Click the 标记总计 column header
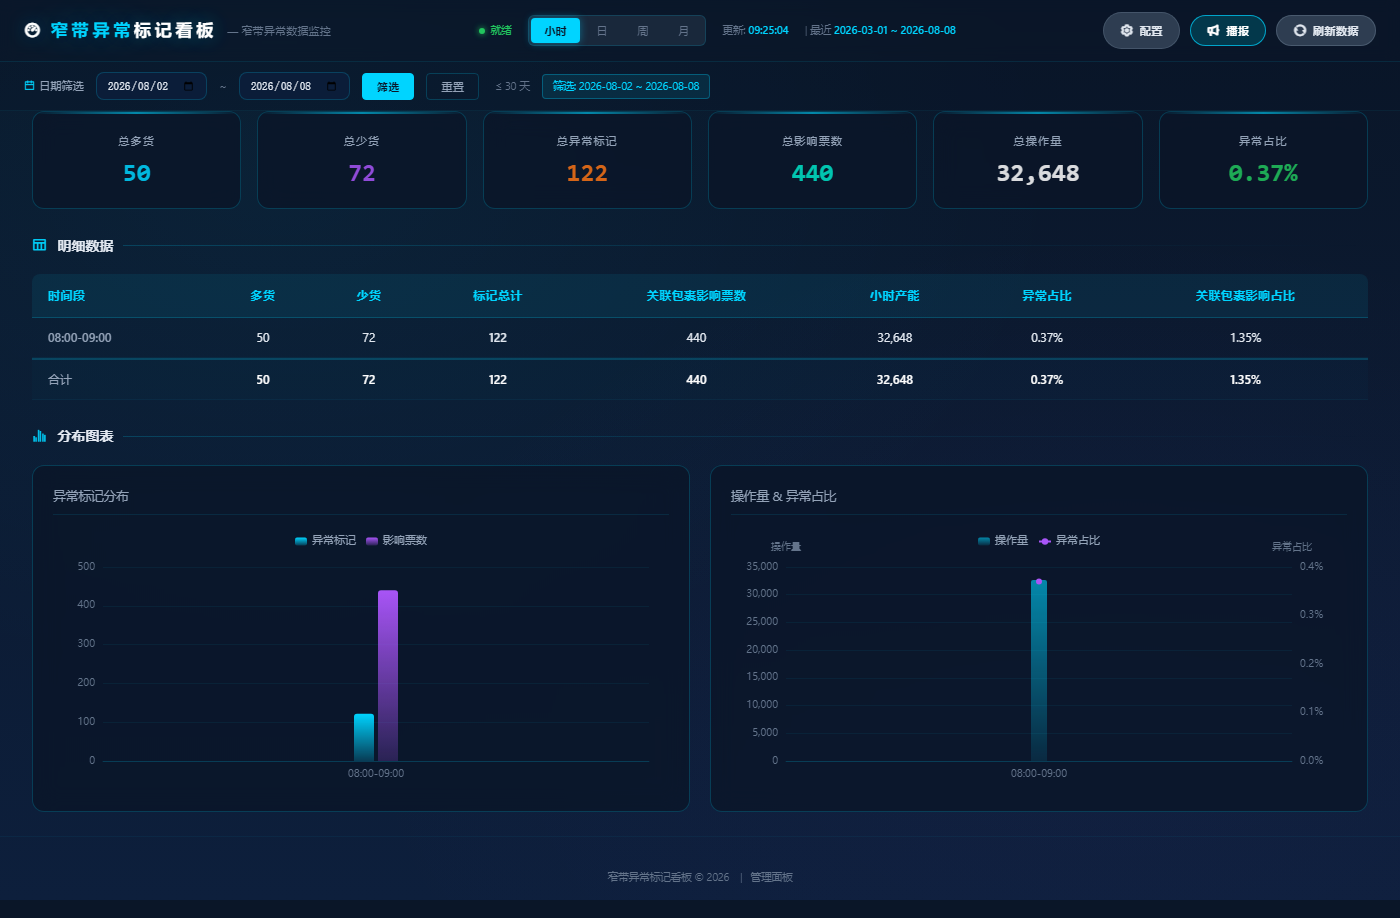This screenshot has height=918, width=1400. click(498, 296)
